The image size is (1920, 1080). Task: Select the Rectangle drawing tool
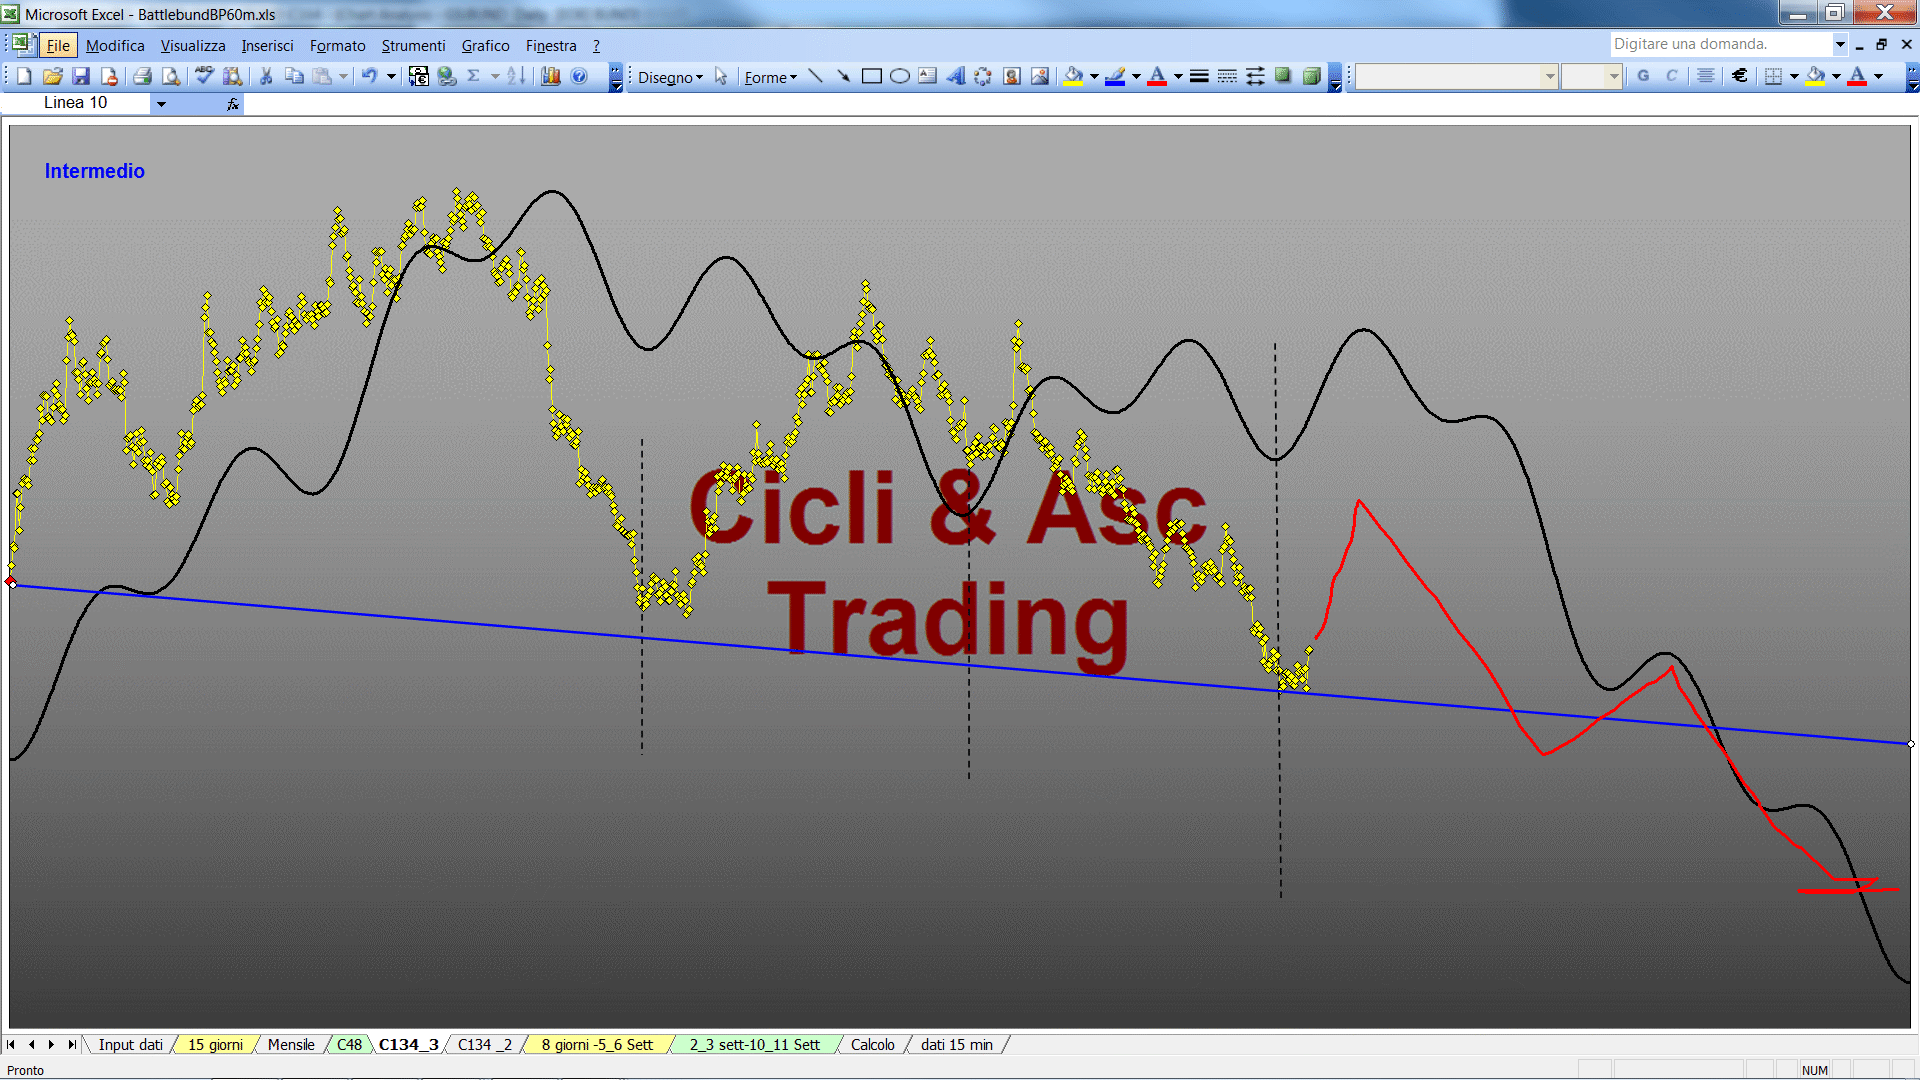[871, 76]
